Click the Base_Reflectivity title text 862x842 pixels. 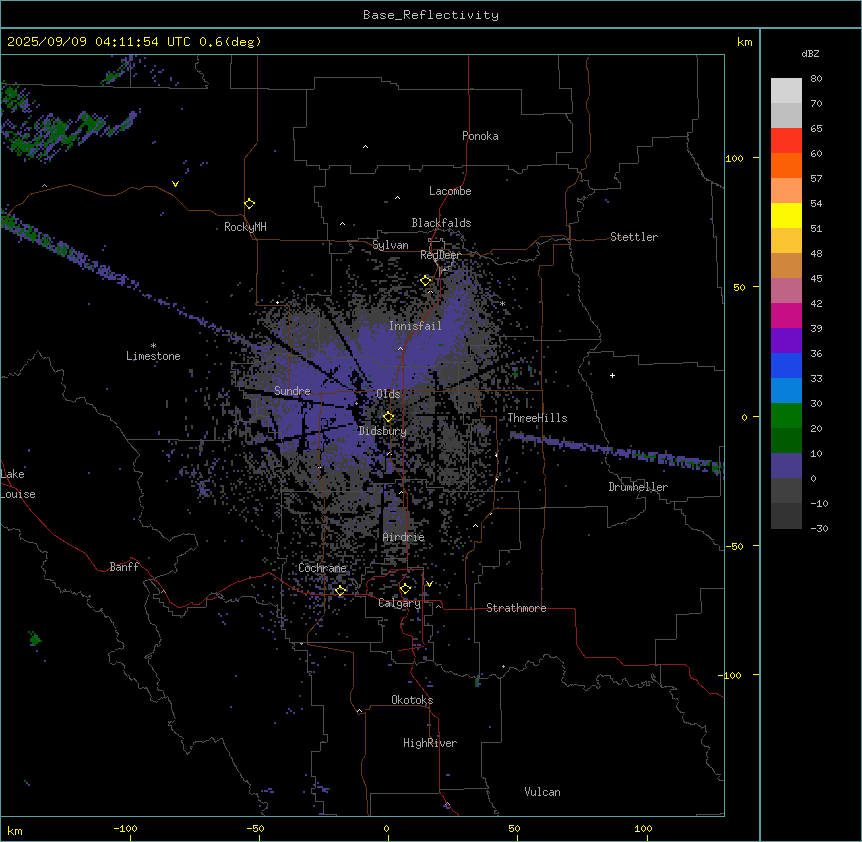click(431, 15)
